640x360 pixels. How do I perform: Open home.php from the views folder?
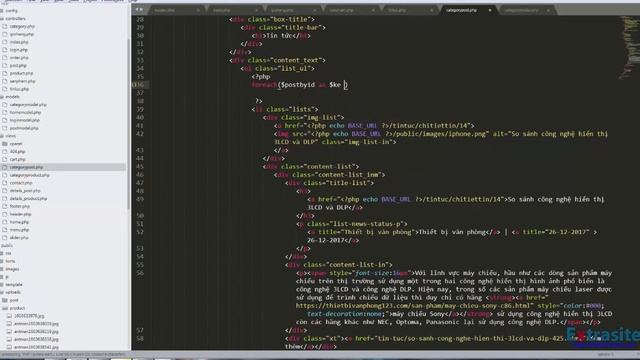pyautogui.click(x=20, y=222)
